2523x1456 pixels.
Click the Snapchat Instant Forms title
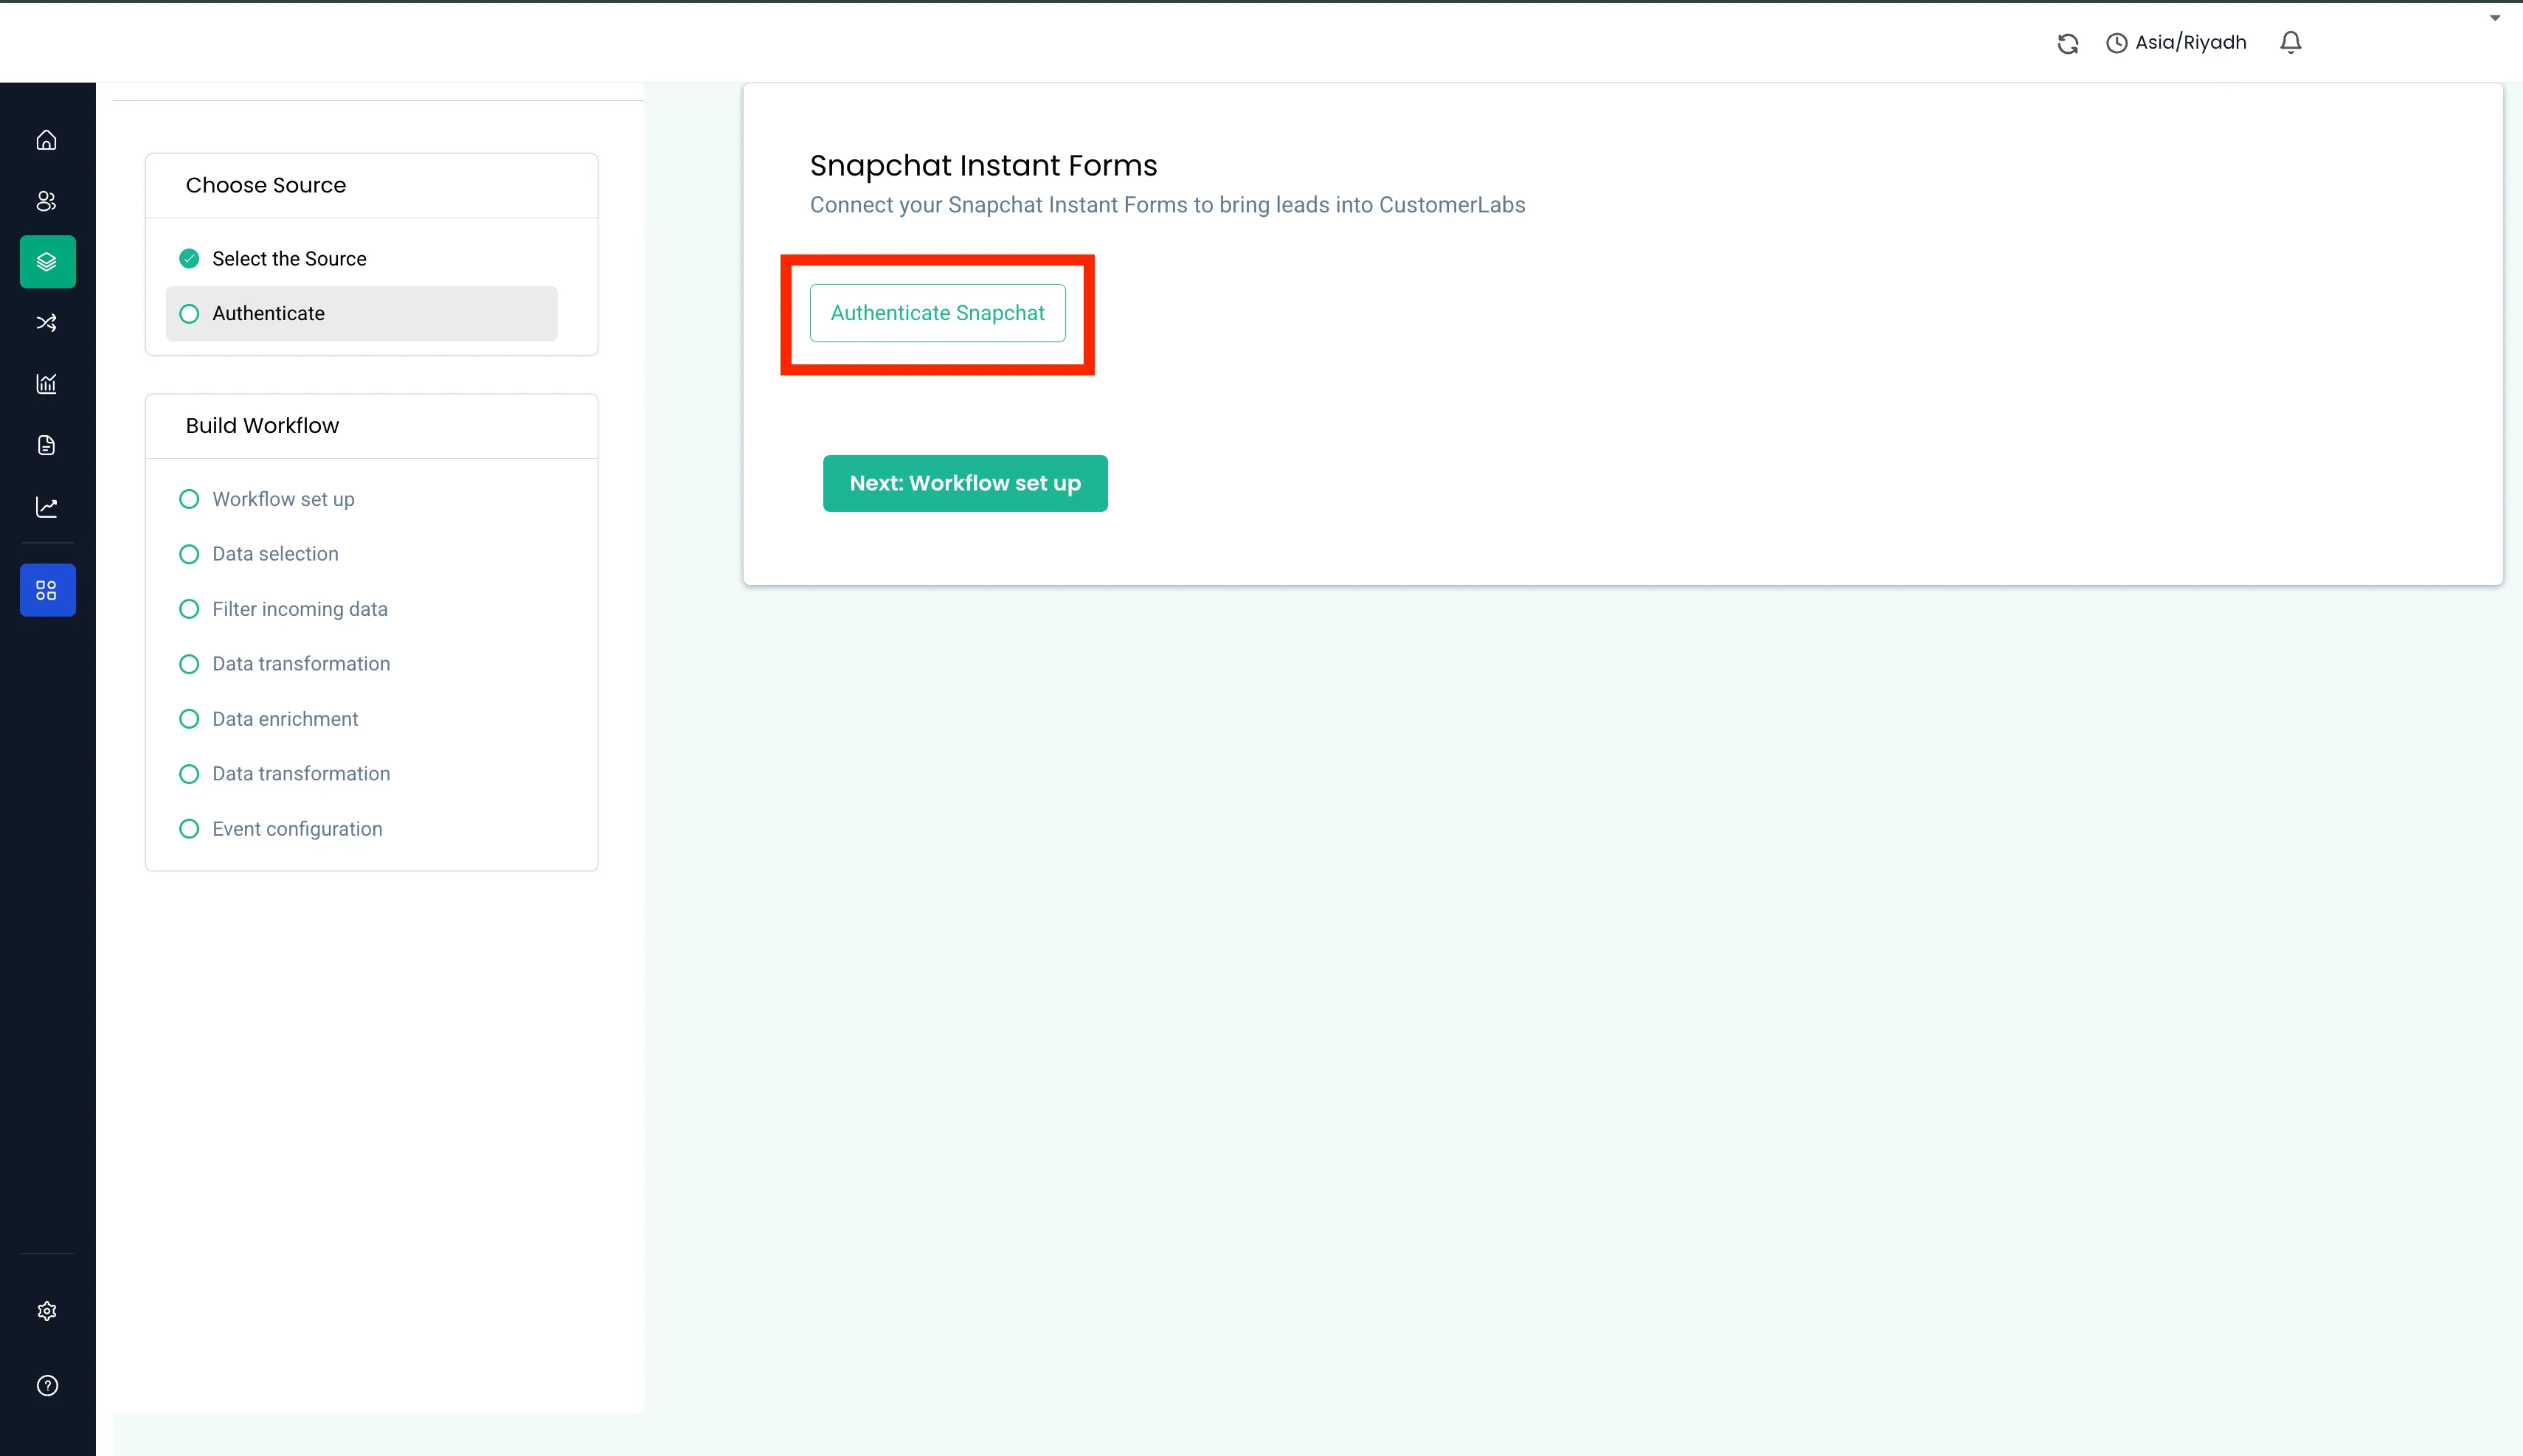pos(983,165)
